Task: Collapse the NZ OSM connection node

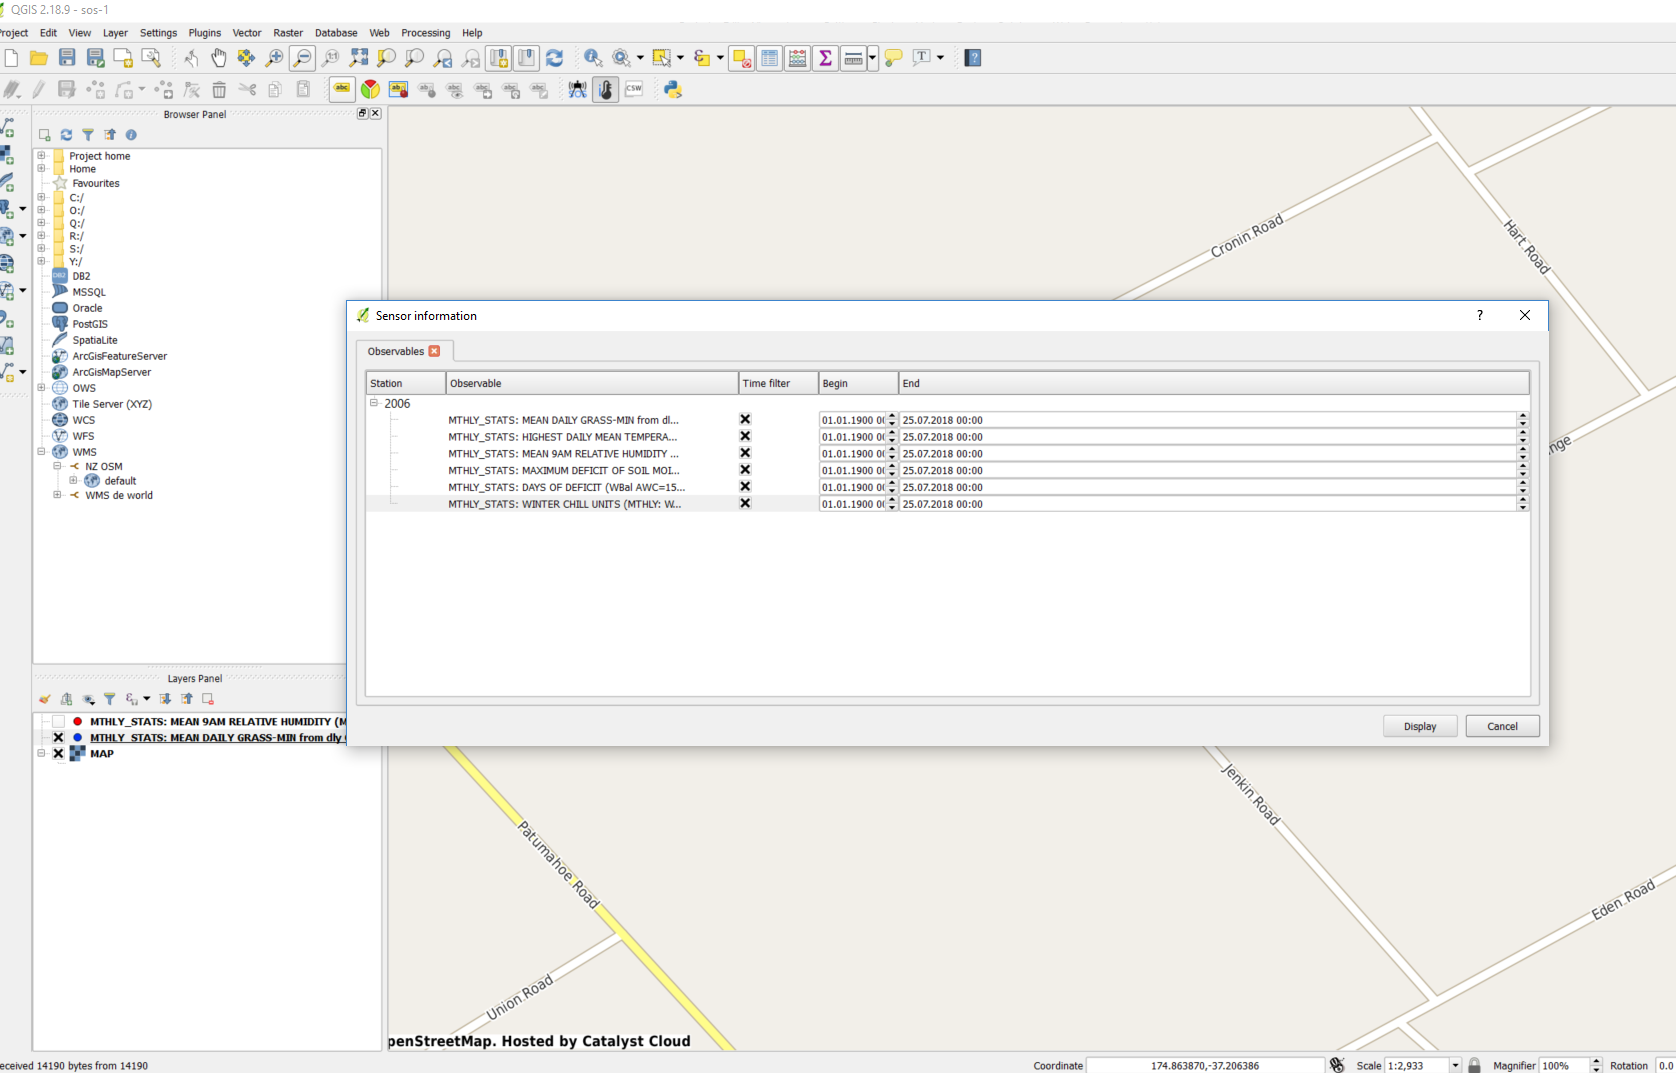Action: (57, 466)
